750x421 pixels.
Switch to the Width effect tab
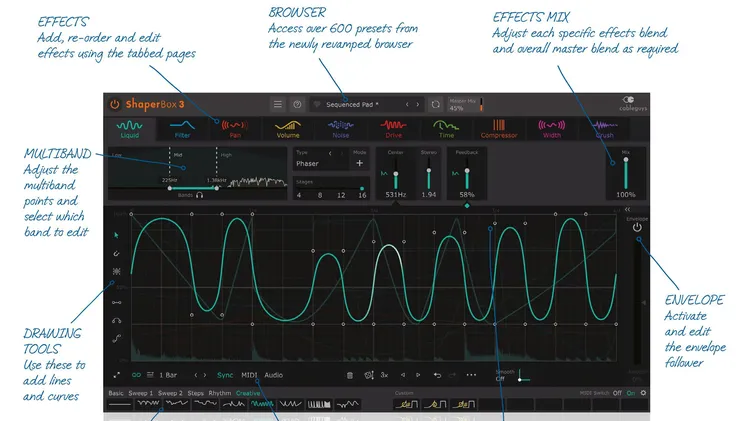551,129
